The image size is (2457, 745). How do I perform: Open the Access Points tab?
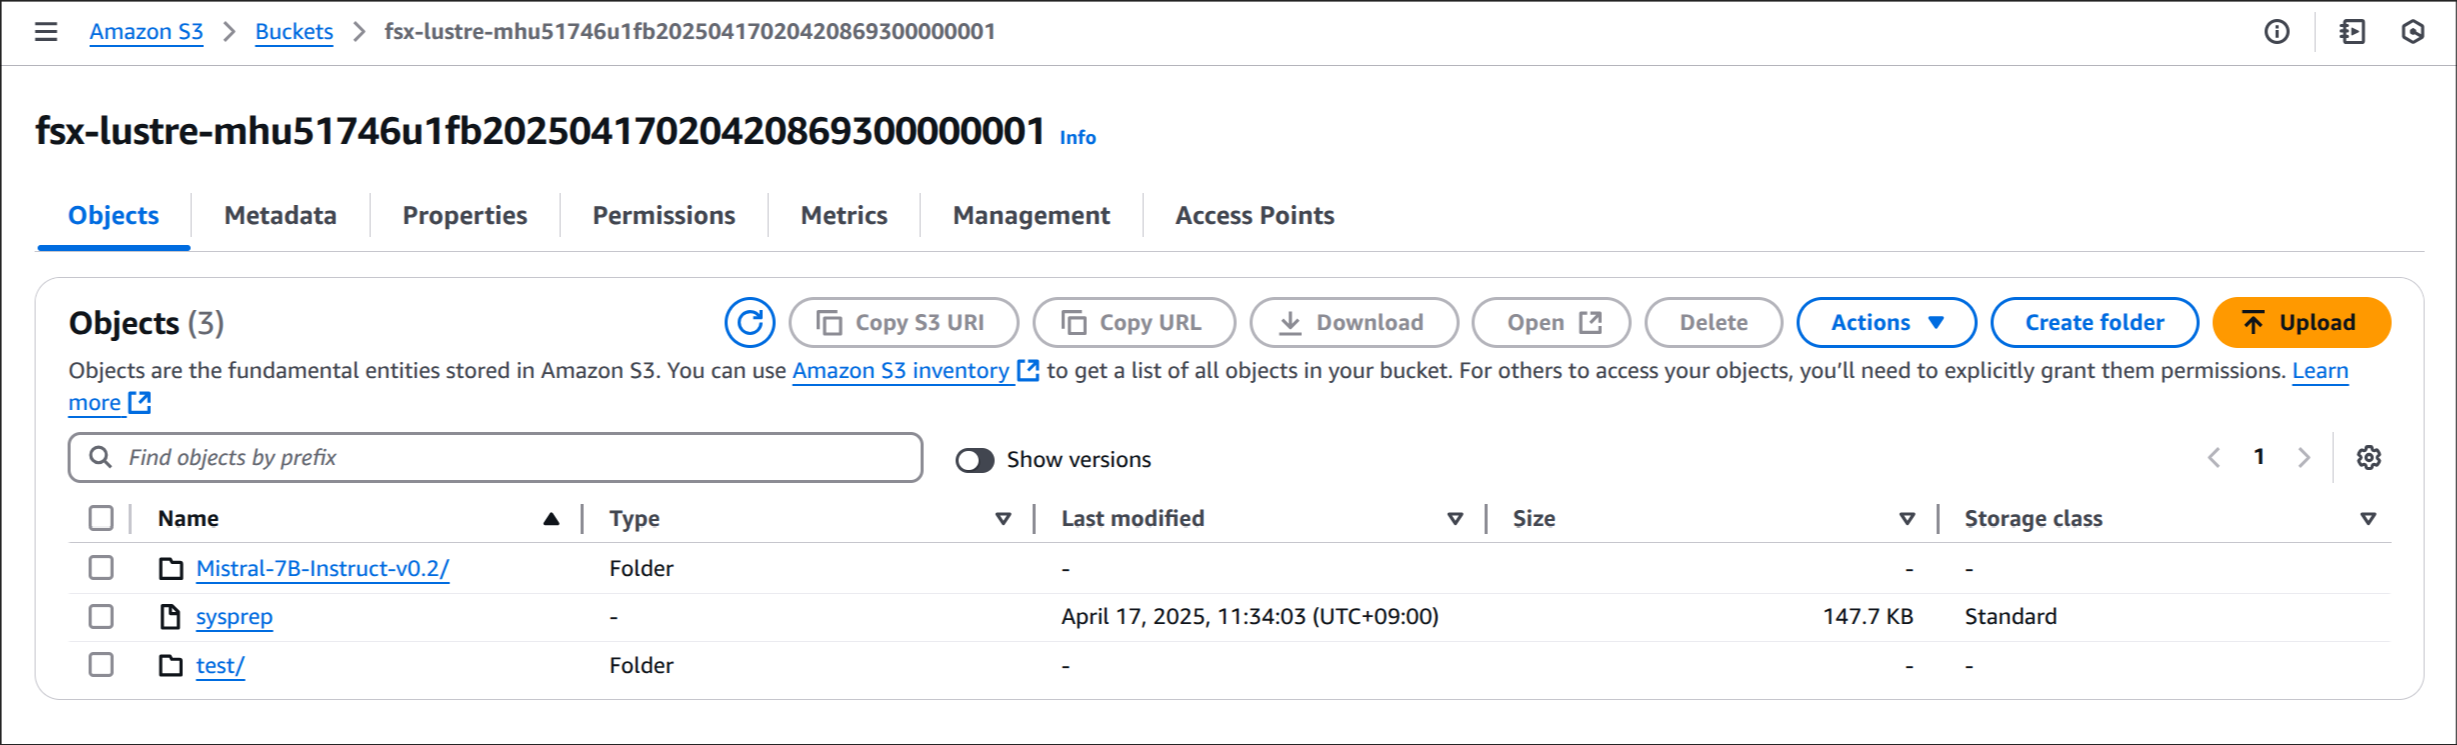point(1254,216)
